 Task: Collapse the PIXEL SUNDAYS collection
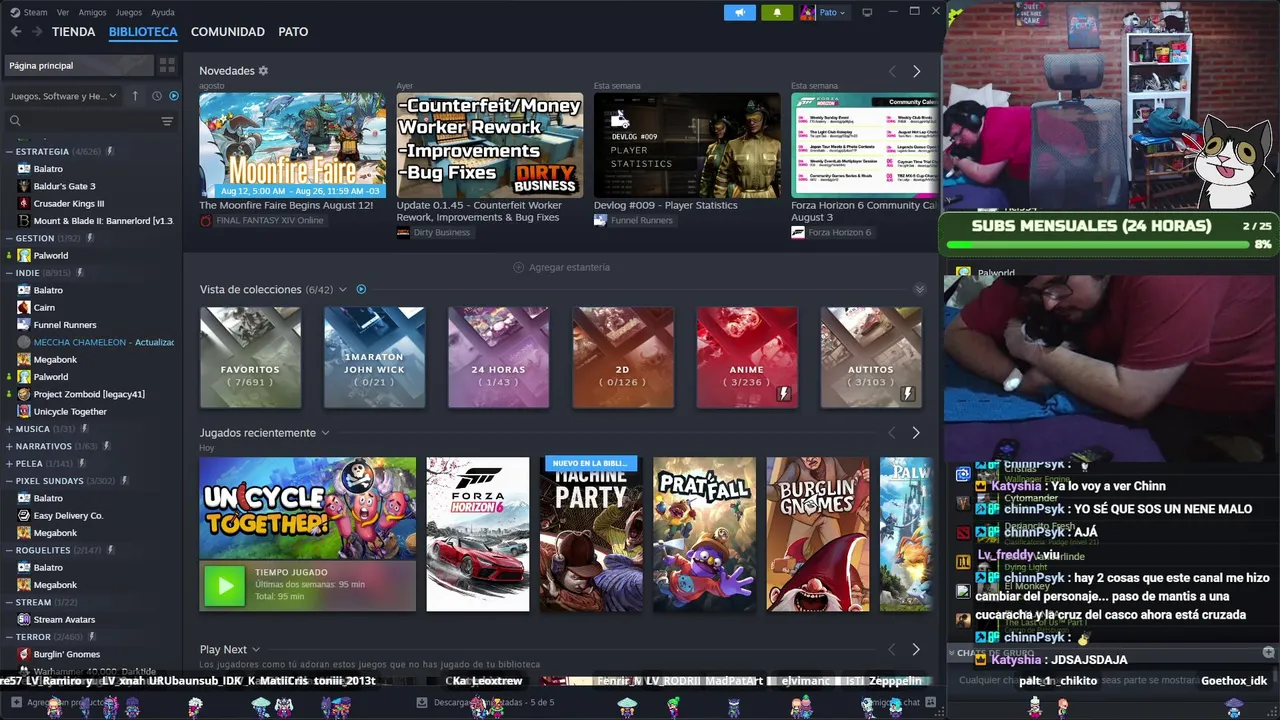coord(9,481)
